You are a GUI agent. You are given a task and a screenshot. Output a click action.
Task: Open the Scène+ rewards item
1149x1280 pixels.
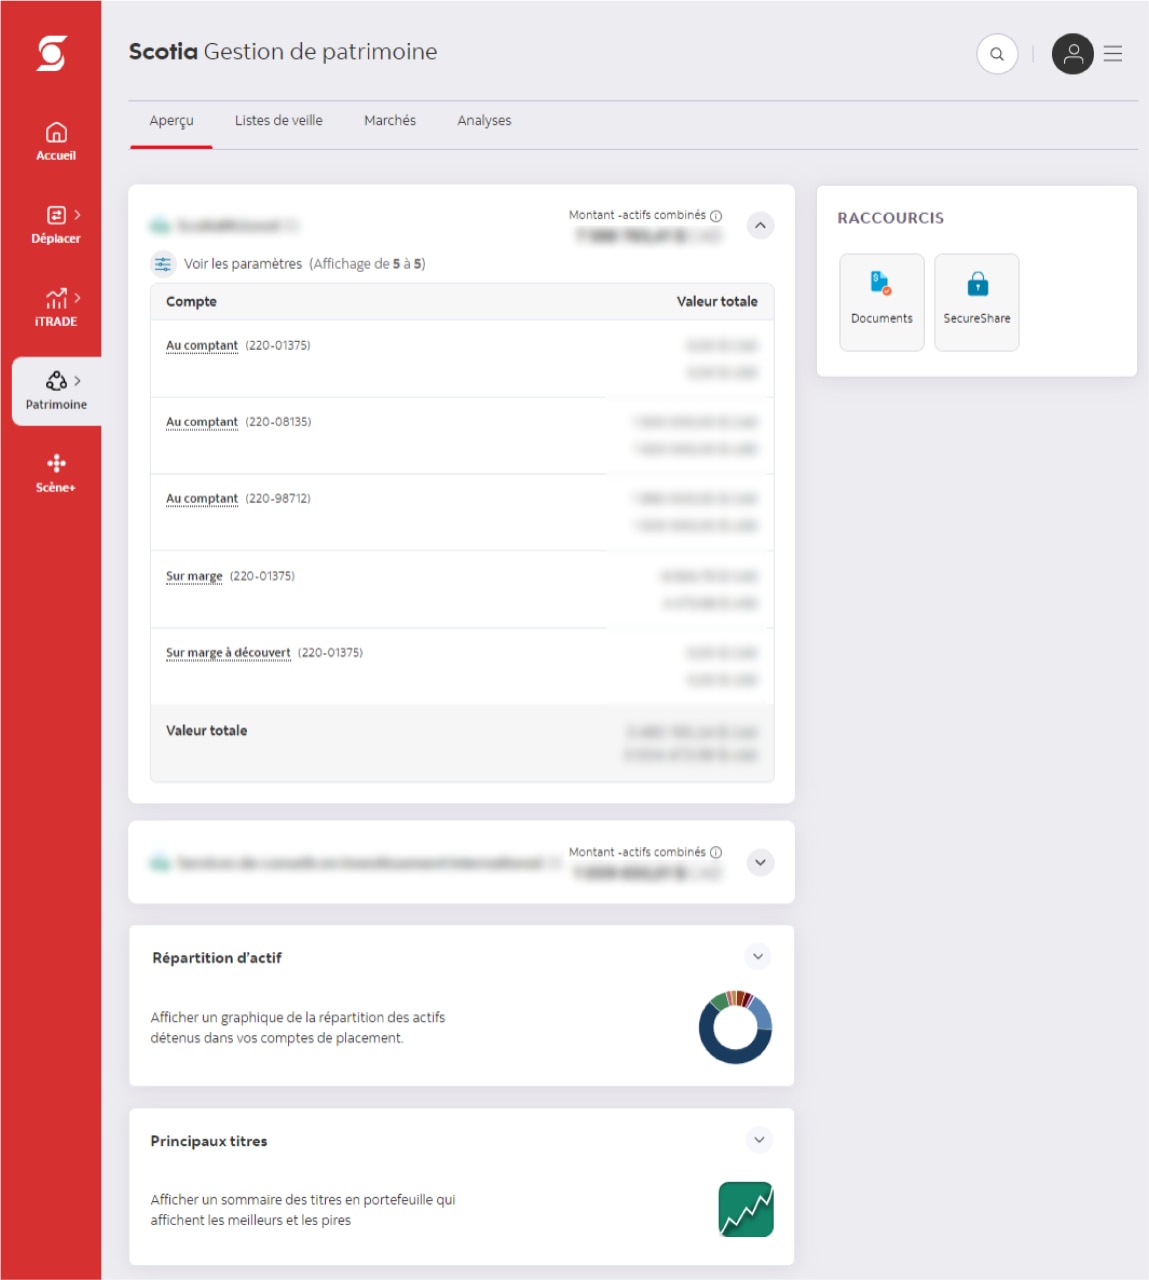pos(56,473)
